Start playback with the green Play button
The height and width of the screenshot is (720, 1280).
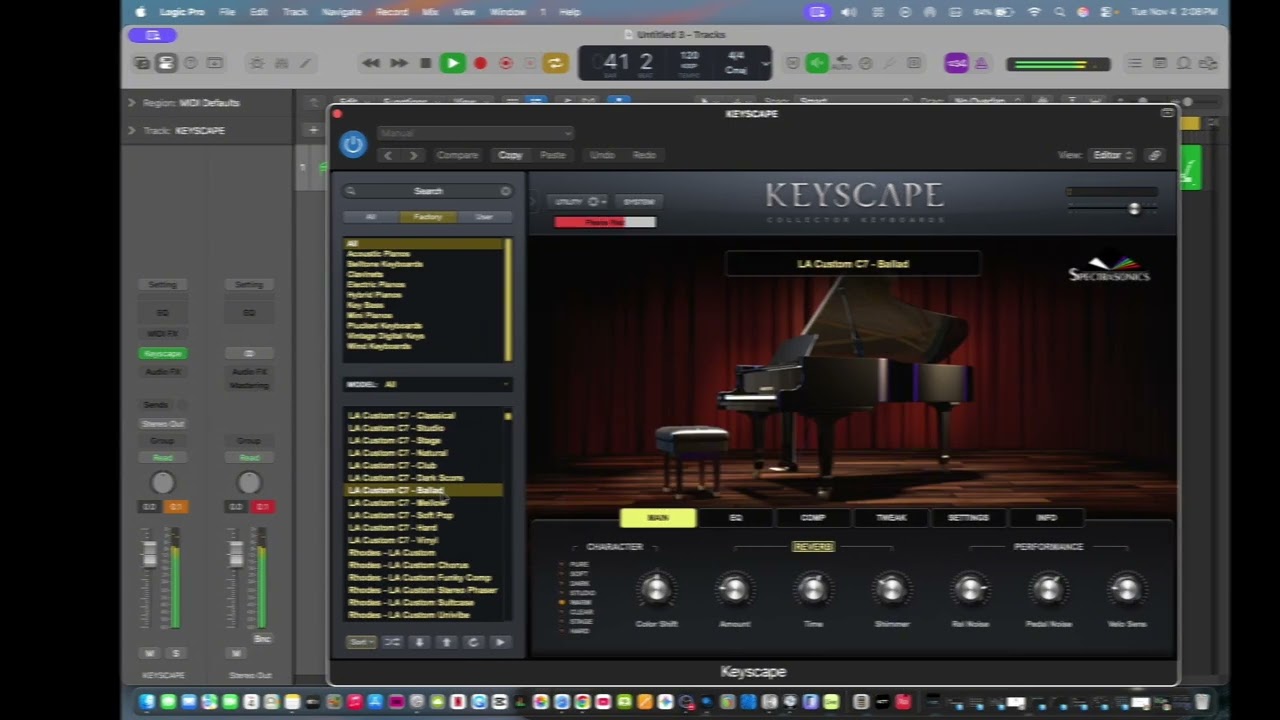453,63
